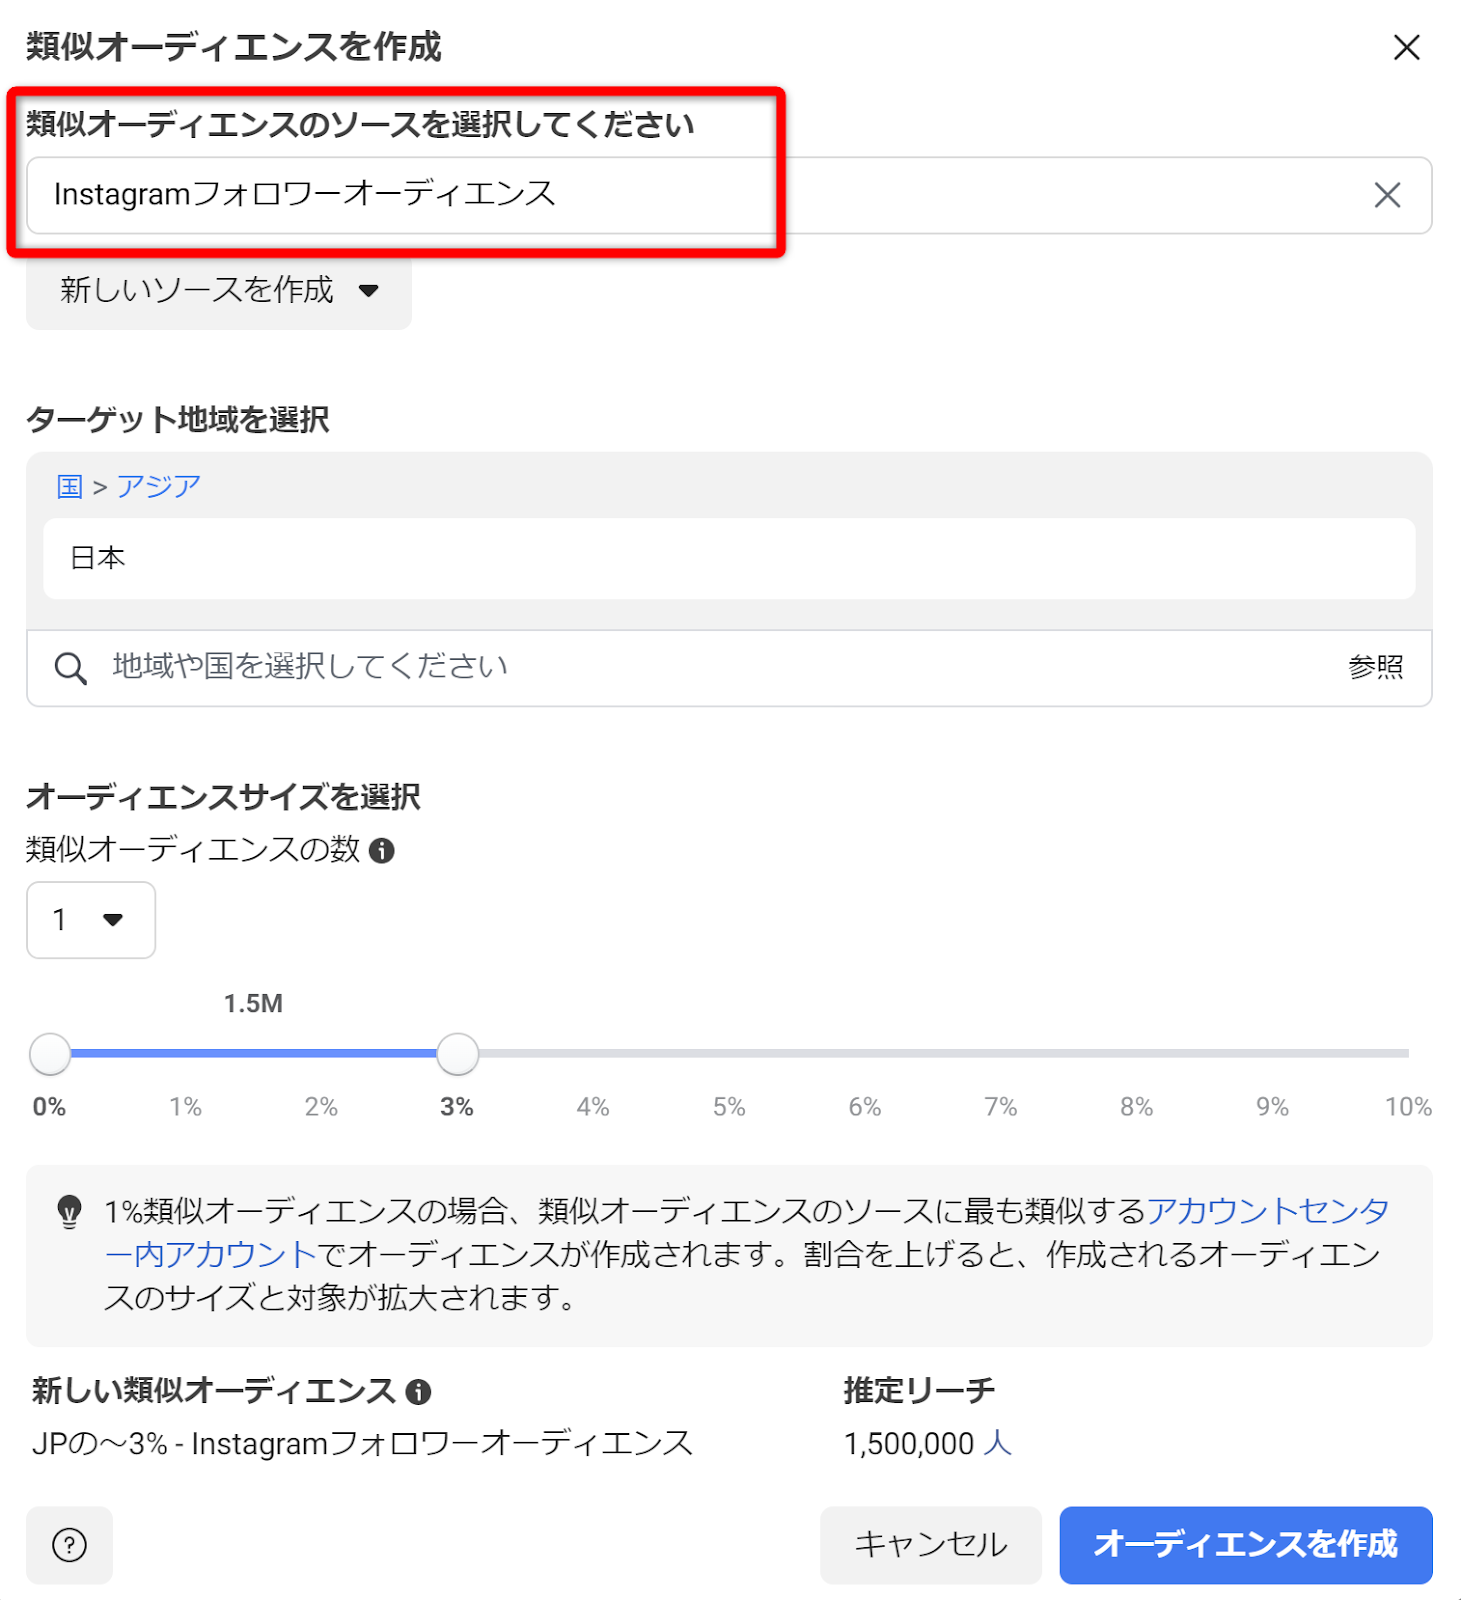Viewport: 1461px width, 1600px height.
Task: Click the オーディエンスを作成 button
Action: click(1245, 1545)
